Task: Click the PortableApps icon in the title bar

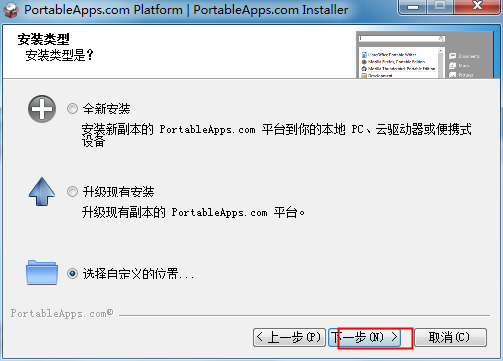Action: [11, 10]
